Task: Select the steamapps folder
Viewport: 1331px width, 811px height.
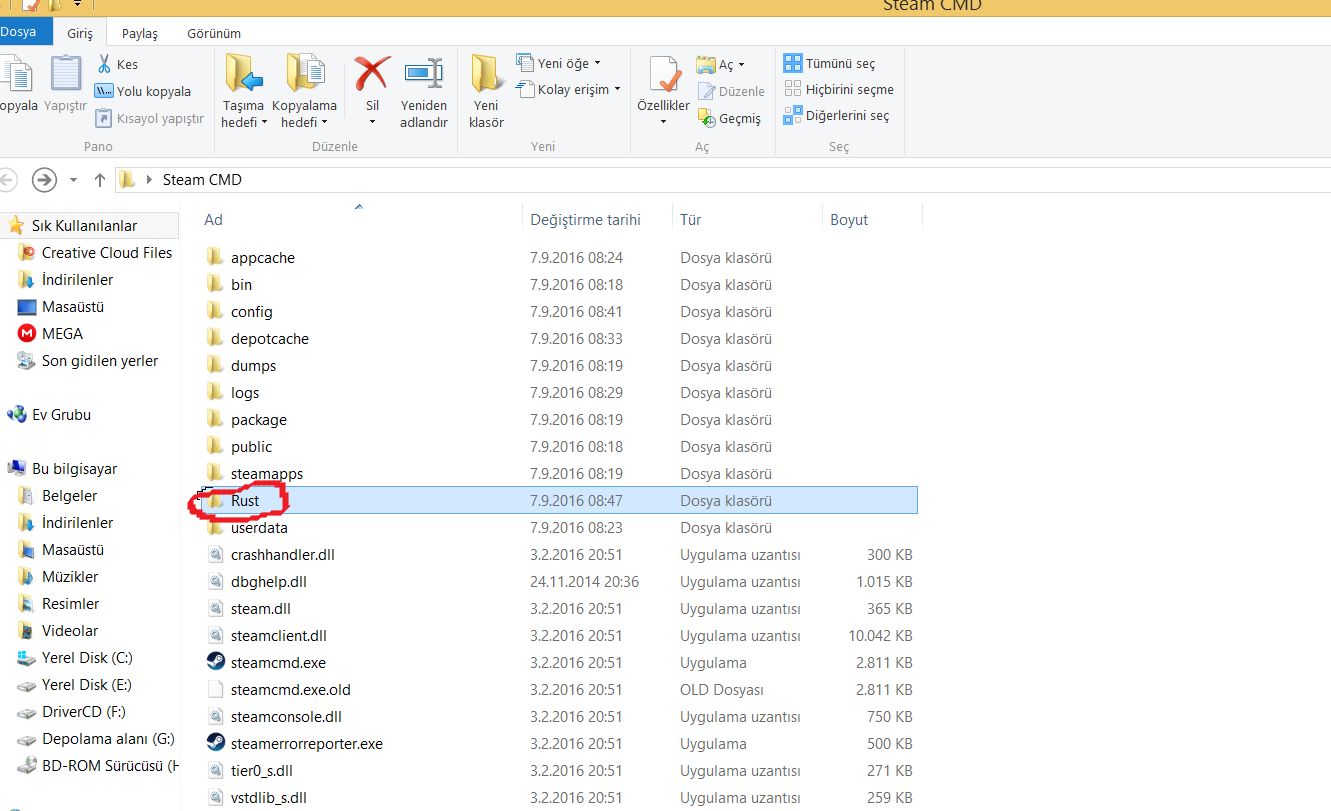Action: 266,473
